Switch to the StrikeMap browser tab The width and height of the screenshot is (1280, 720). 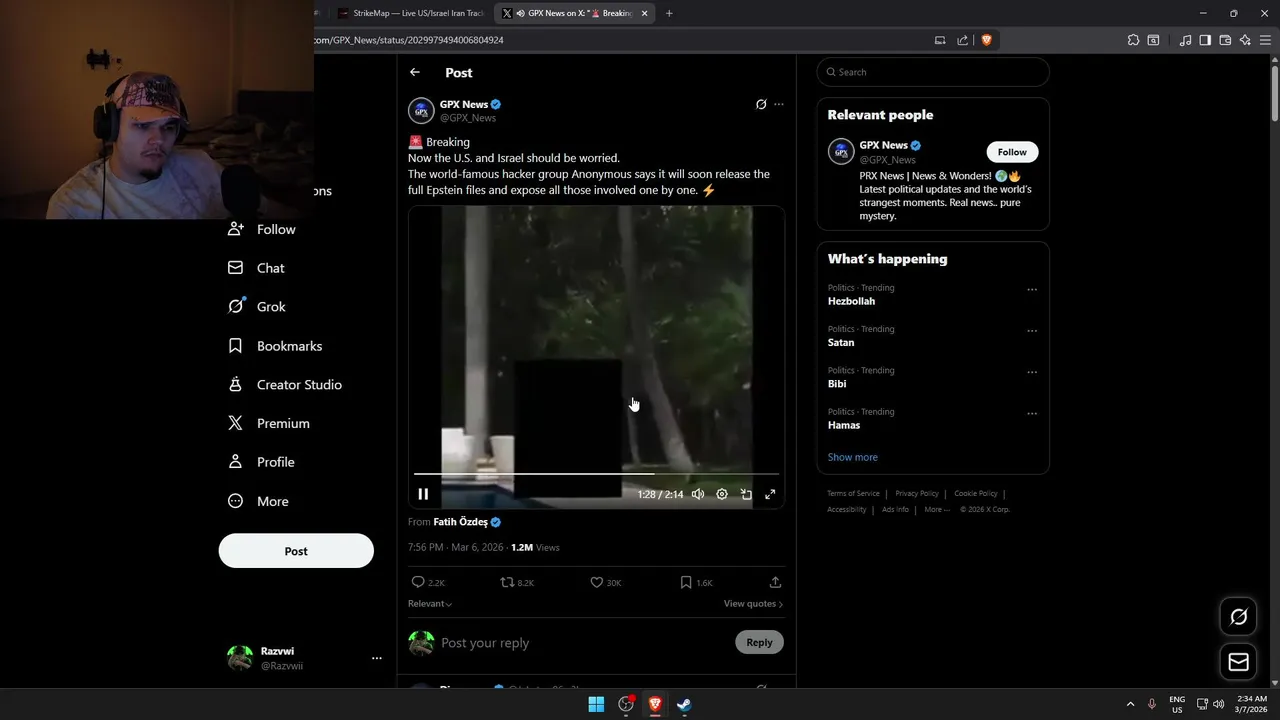[410, 13]
